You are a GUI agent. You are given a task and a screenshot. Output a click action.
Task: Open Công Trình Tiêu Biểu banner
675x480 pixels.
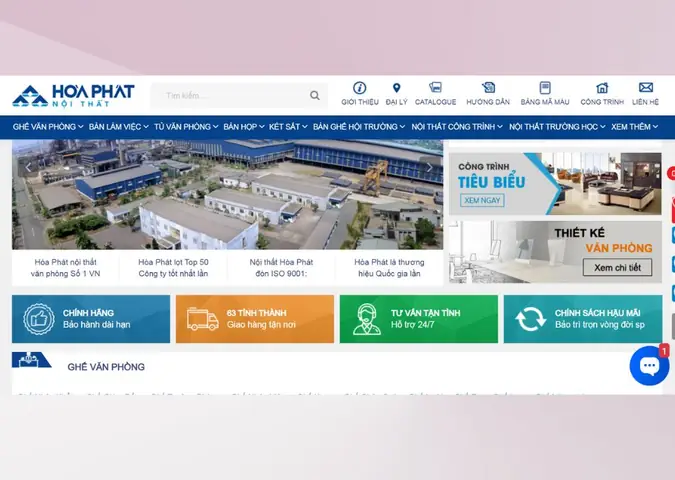point(555,183)
